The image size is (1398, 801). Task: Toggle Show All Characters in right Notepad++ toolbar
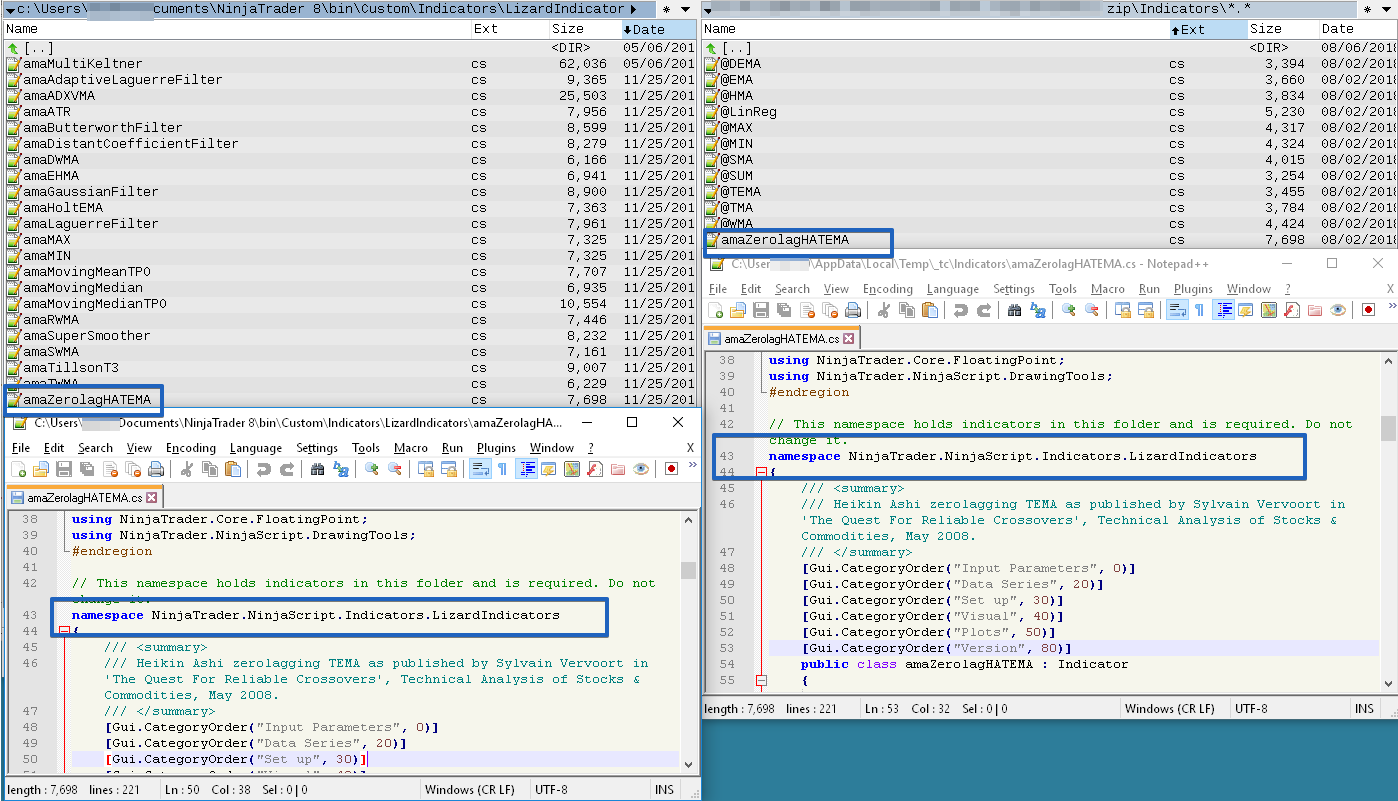click(1199, 310)
